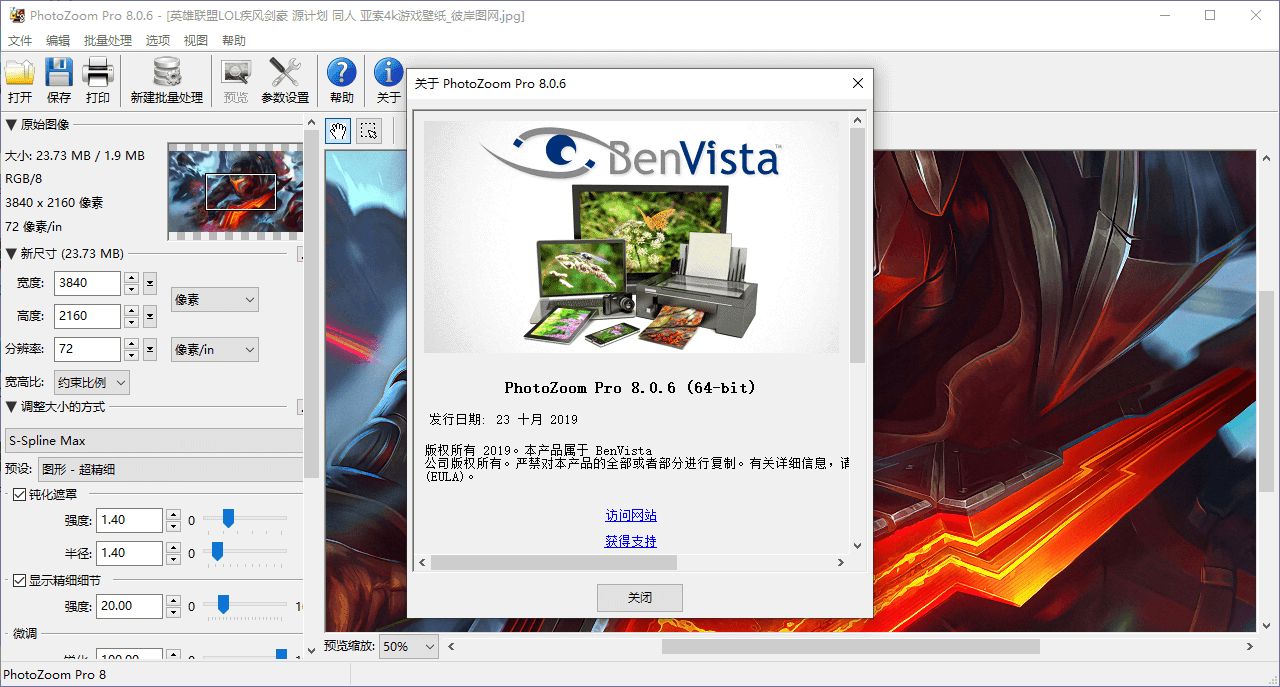Image resolution: width=1280 pixels, height=687 pixels.
Task: Click the 发行日期: 23 十月 2019 text
Action: pos(503,419)
